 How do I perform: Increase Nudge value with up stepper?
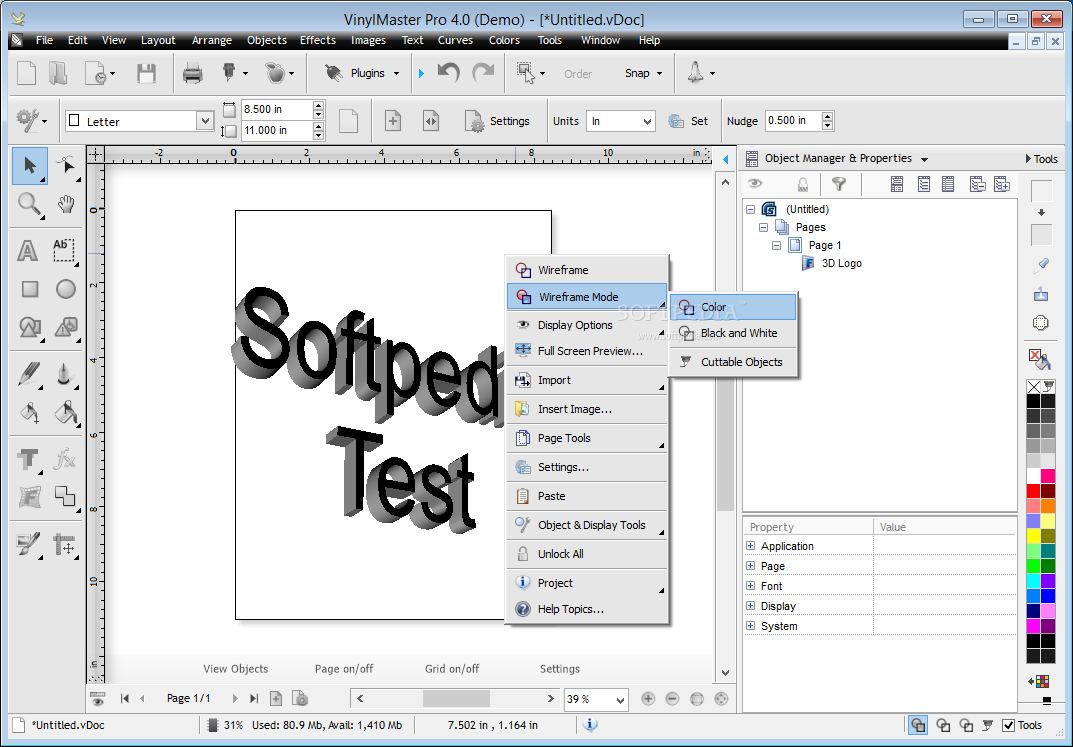click(x=827, y=116)
